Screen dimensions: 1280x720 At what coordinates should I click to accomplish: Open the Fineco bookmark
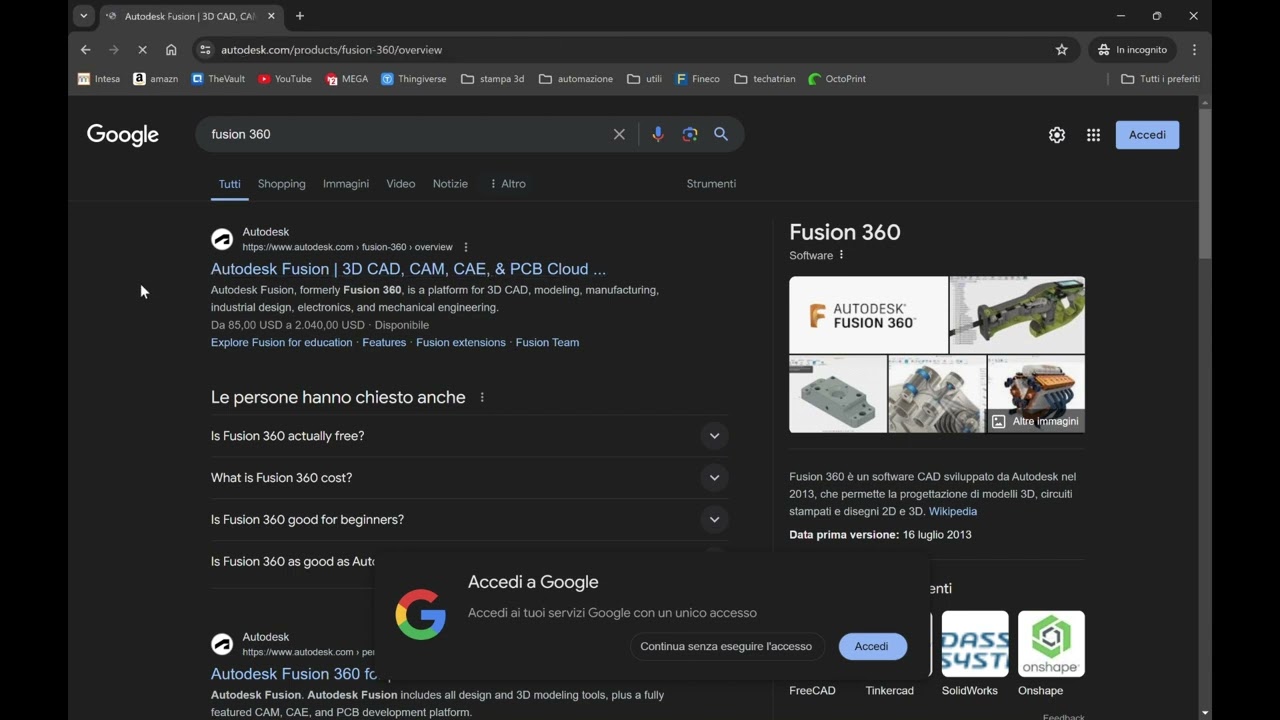697,79
